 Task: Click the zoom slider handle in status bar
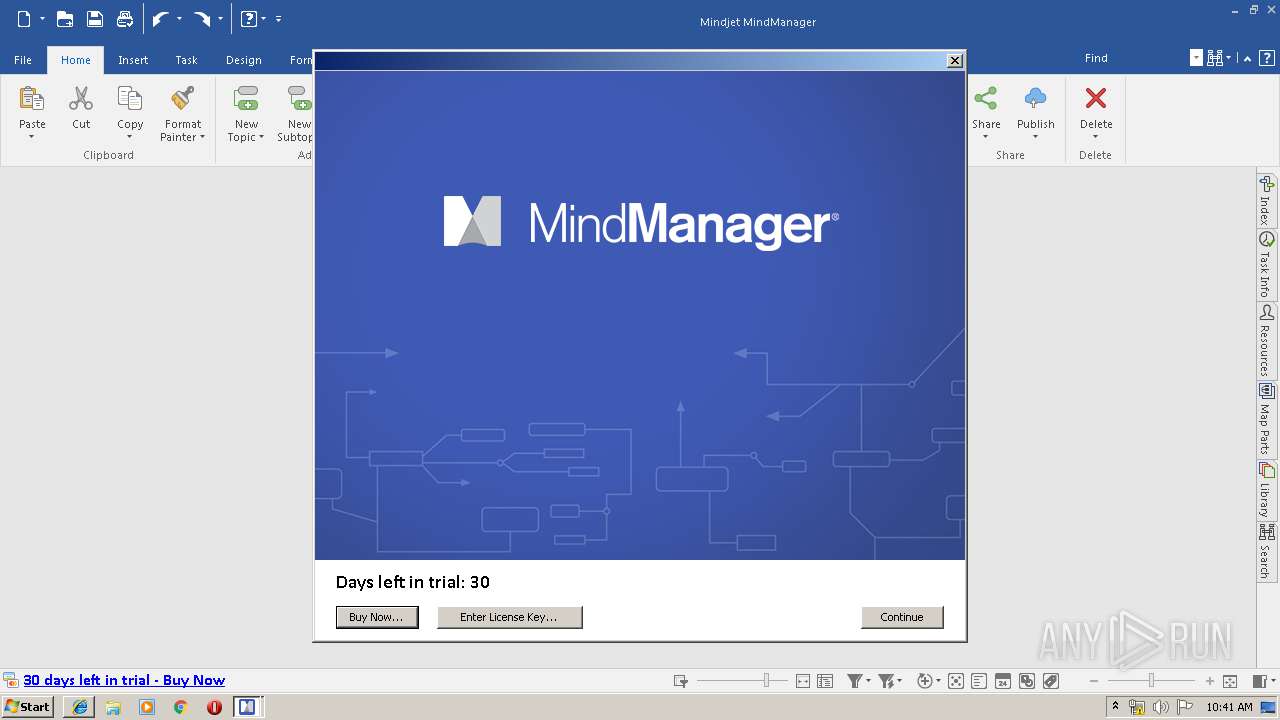(x=1151, y=681)
